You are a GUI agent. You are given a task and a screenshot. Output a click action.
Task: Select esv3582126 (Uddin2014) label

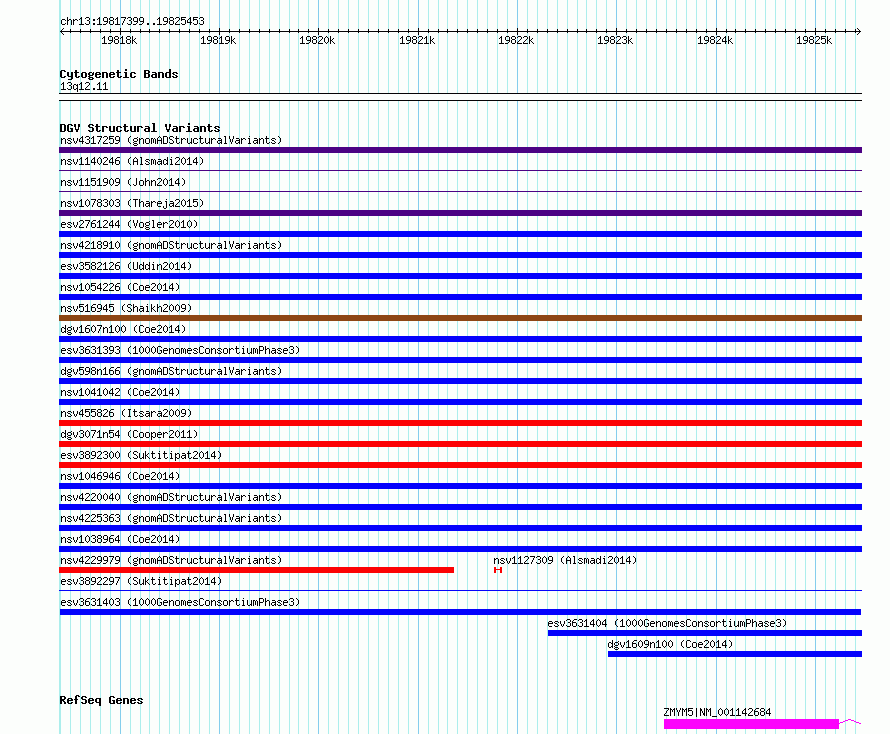126,266
